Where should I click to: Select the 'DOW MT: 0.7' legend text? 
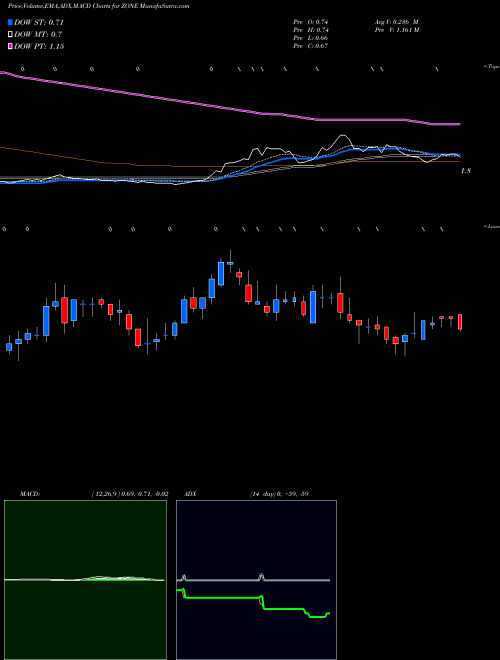click(x=38, y=34)
